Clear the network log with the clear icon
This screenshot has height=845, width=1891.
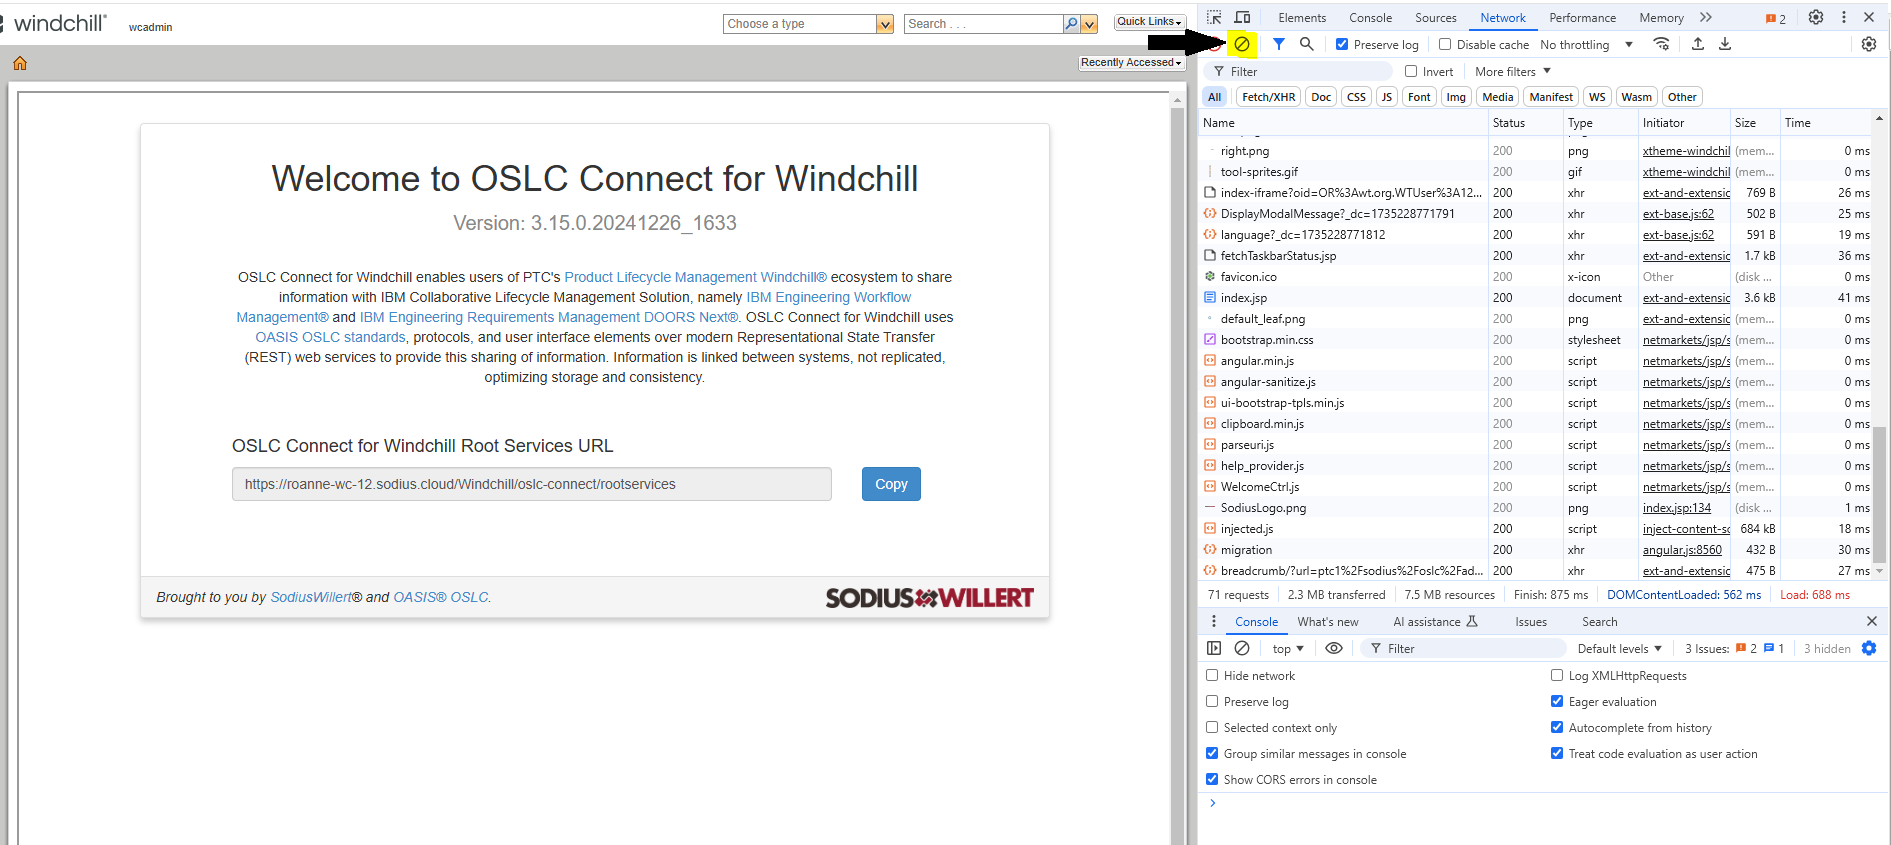[x=1242, y=44]
